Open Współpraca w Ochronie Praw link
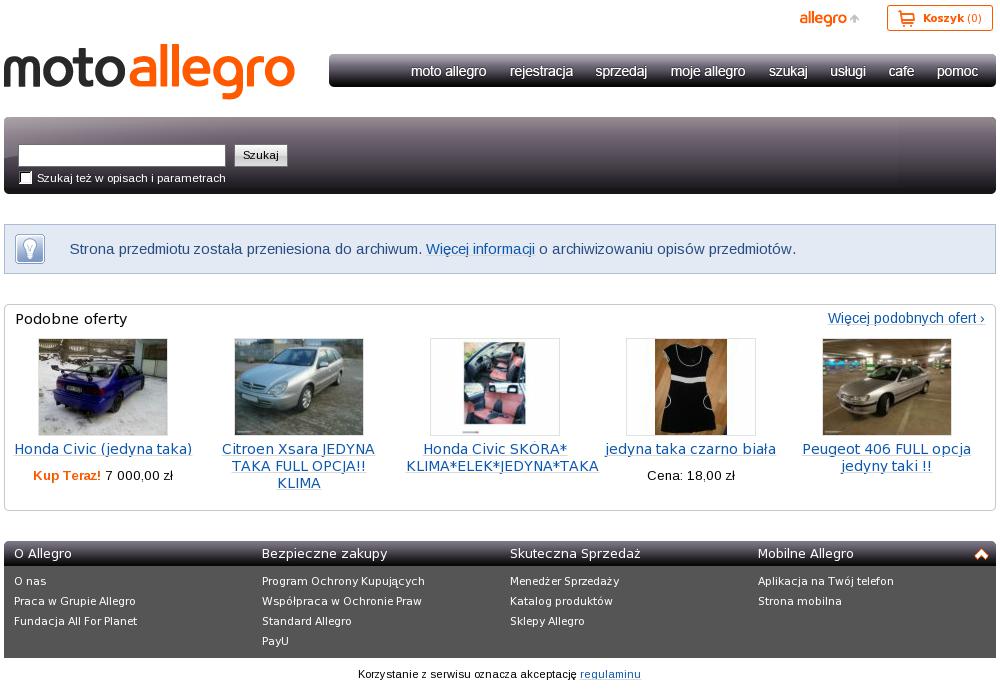The width and height of the screenshot is (1000, 694). [x=342, y=601]
